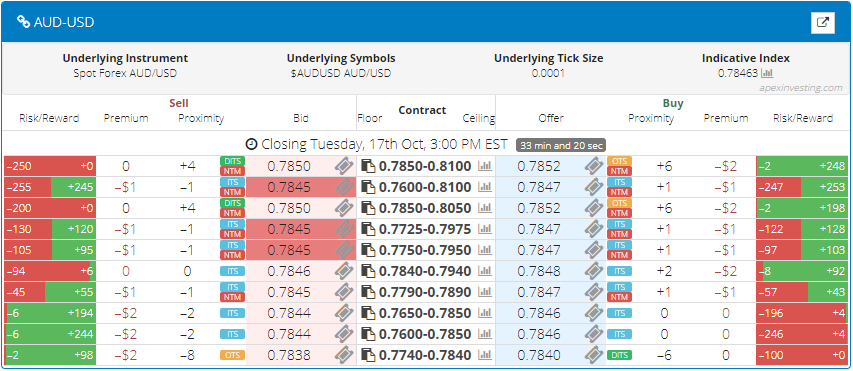
Task: Click AUD-USD link icon in header
Action: point(23,22)
